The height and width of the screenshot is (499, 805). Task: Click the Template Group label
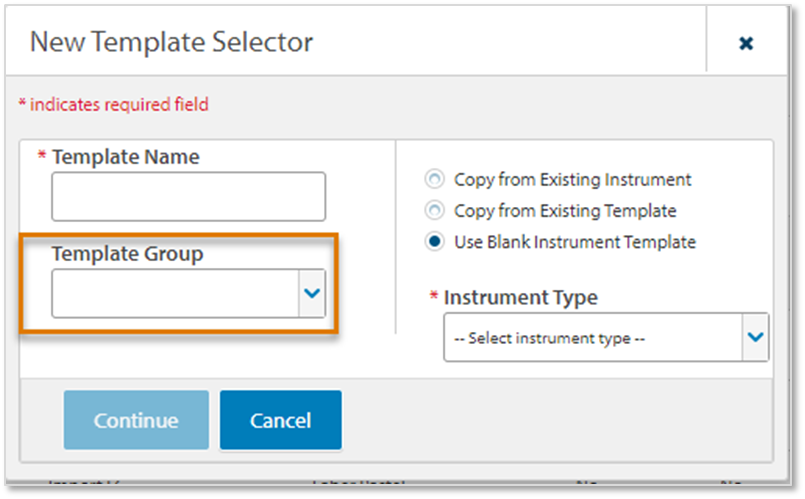(x=127, y=254)
